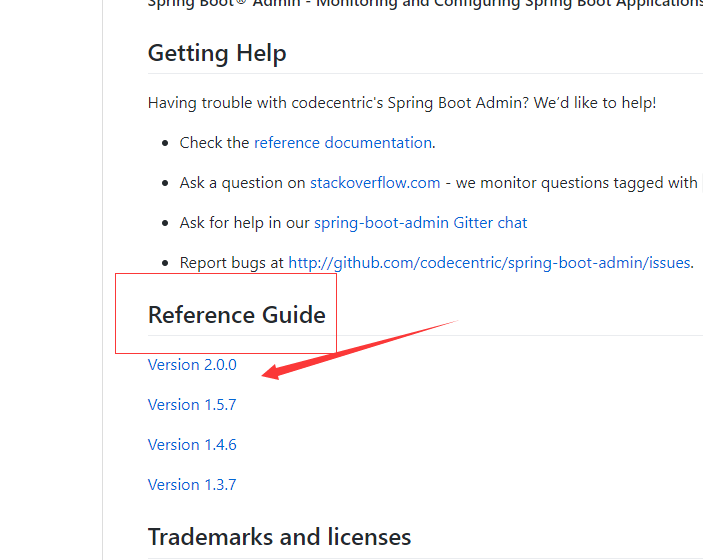
Task: Open Version 2.0.0 reference guide
Action: (x=192, y=365)
